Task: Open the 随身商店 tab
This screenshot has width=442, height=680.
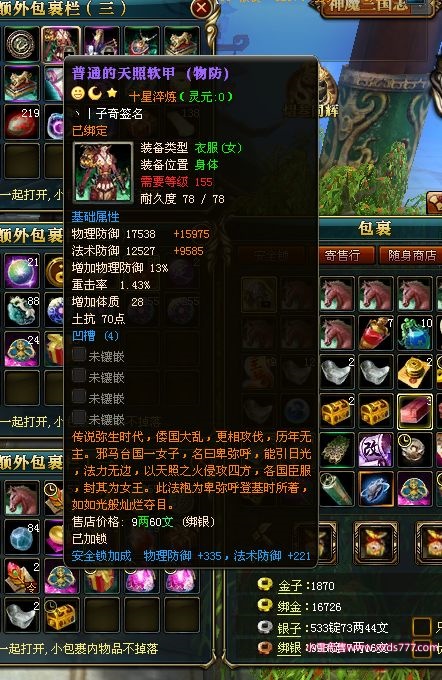Action: click(x=411, y=255)
